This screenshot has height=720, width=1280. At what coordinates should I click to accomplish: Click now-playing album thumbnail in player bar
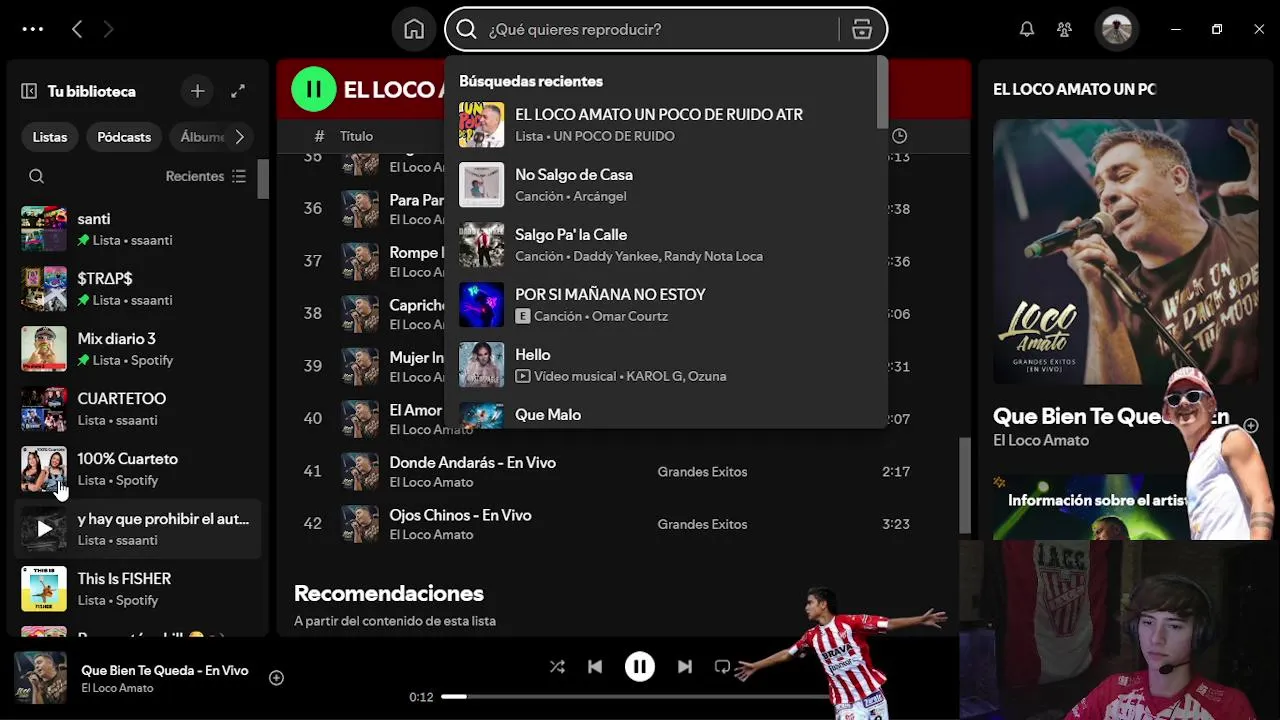[40, 678]
